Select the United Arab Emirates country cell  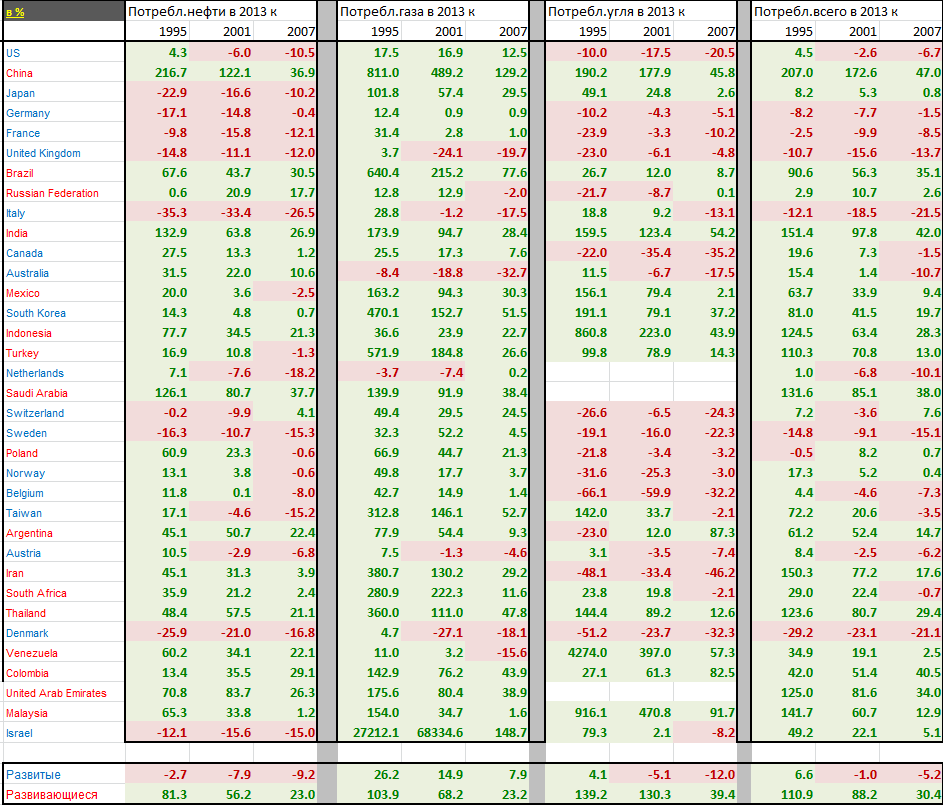tap(56, 693)
